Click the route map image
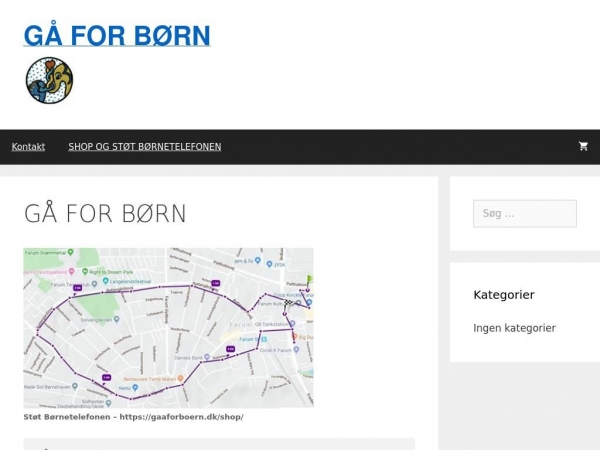This screenshot has height=450, width=600. [168, 328]
